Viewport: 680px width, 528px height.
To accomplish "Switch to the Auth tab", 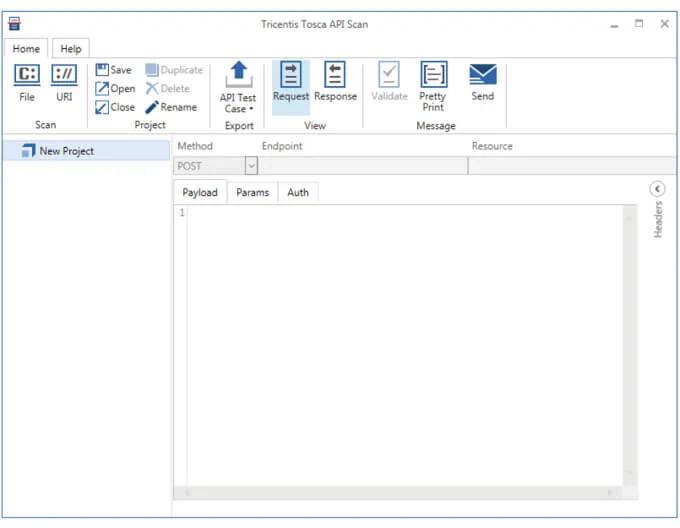I will (298, 193).
